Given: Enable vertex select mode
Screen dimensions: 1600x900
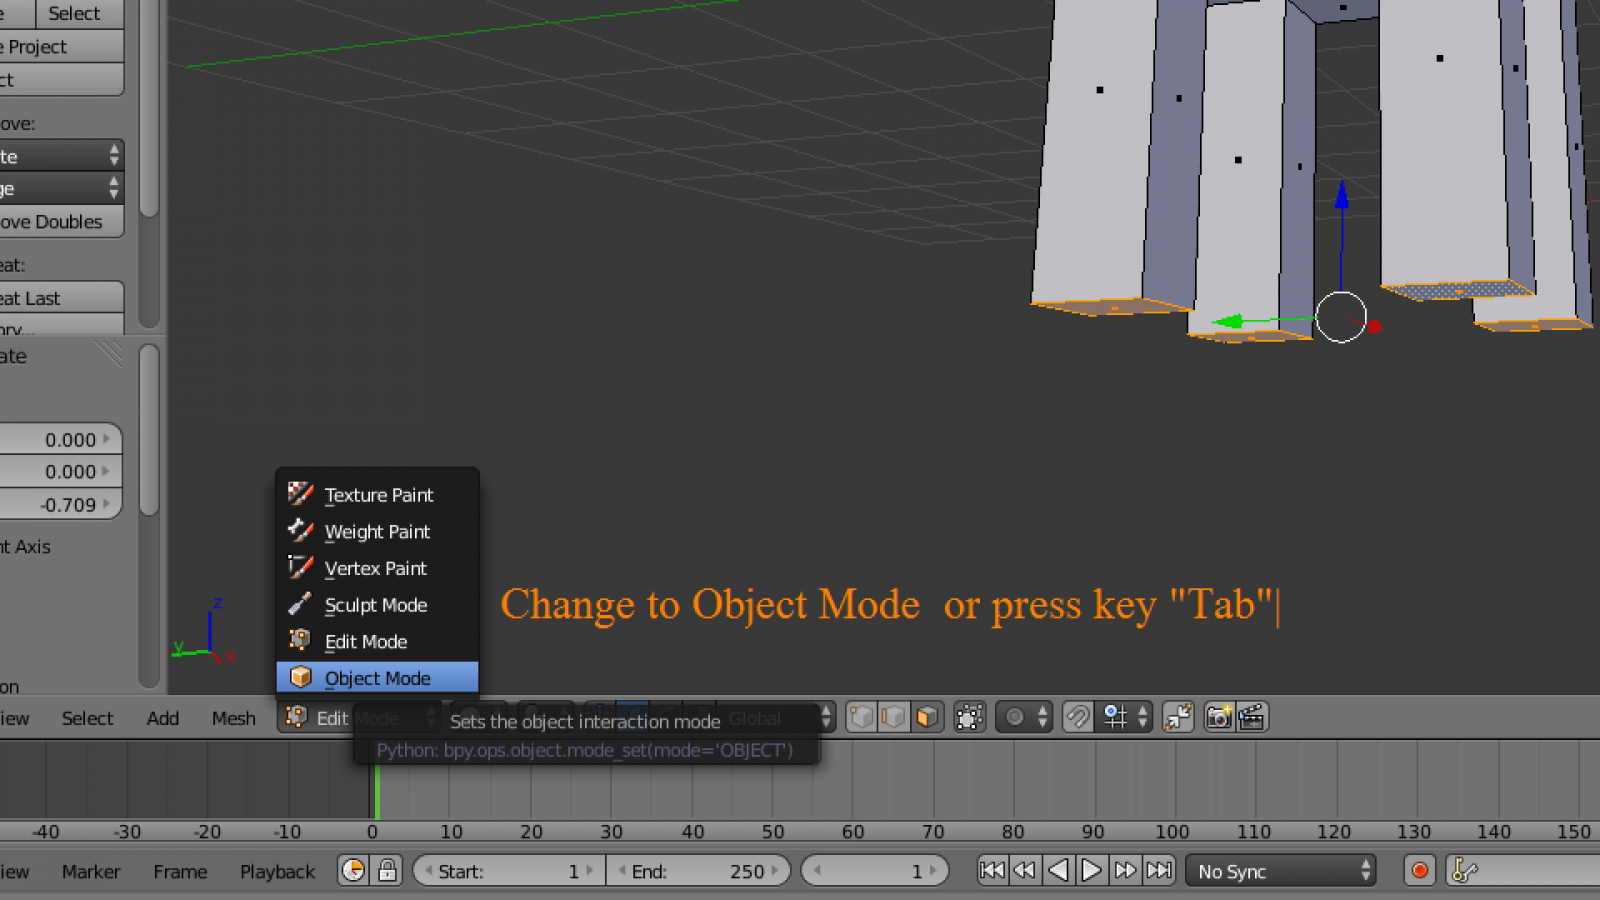Looking at the screenshot, I should tap(861, 717).
